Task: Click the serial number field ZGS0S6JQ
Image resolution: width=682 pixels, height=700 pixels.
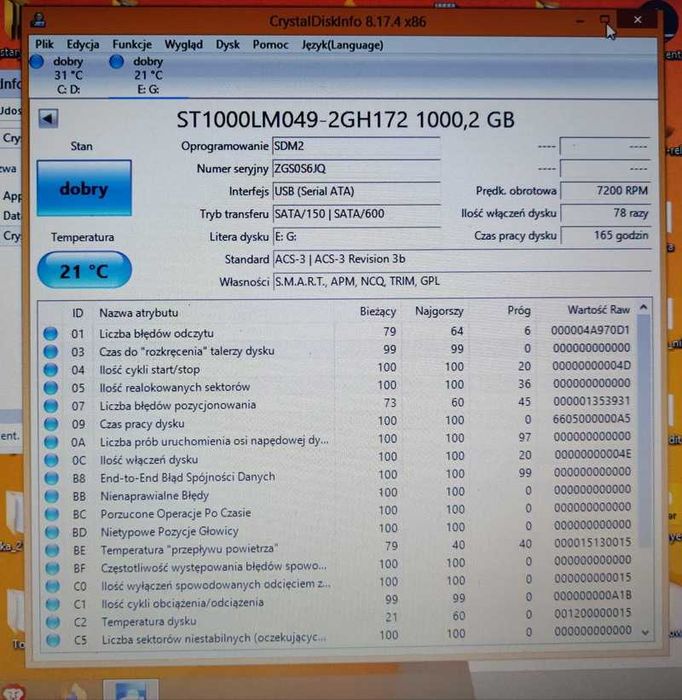Action: click(356, 169)
